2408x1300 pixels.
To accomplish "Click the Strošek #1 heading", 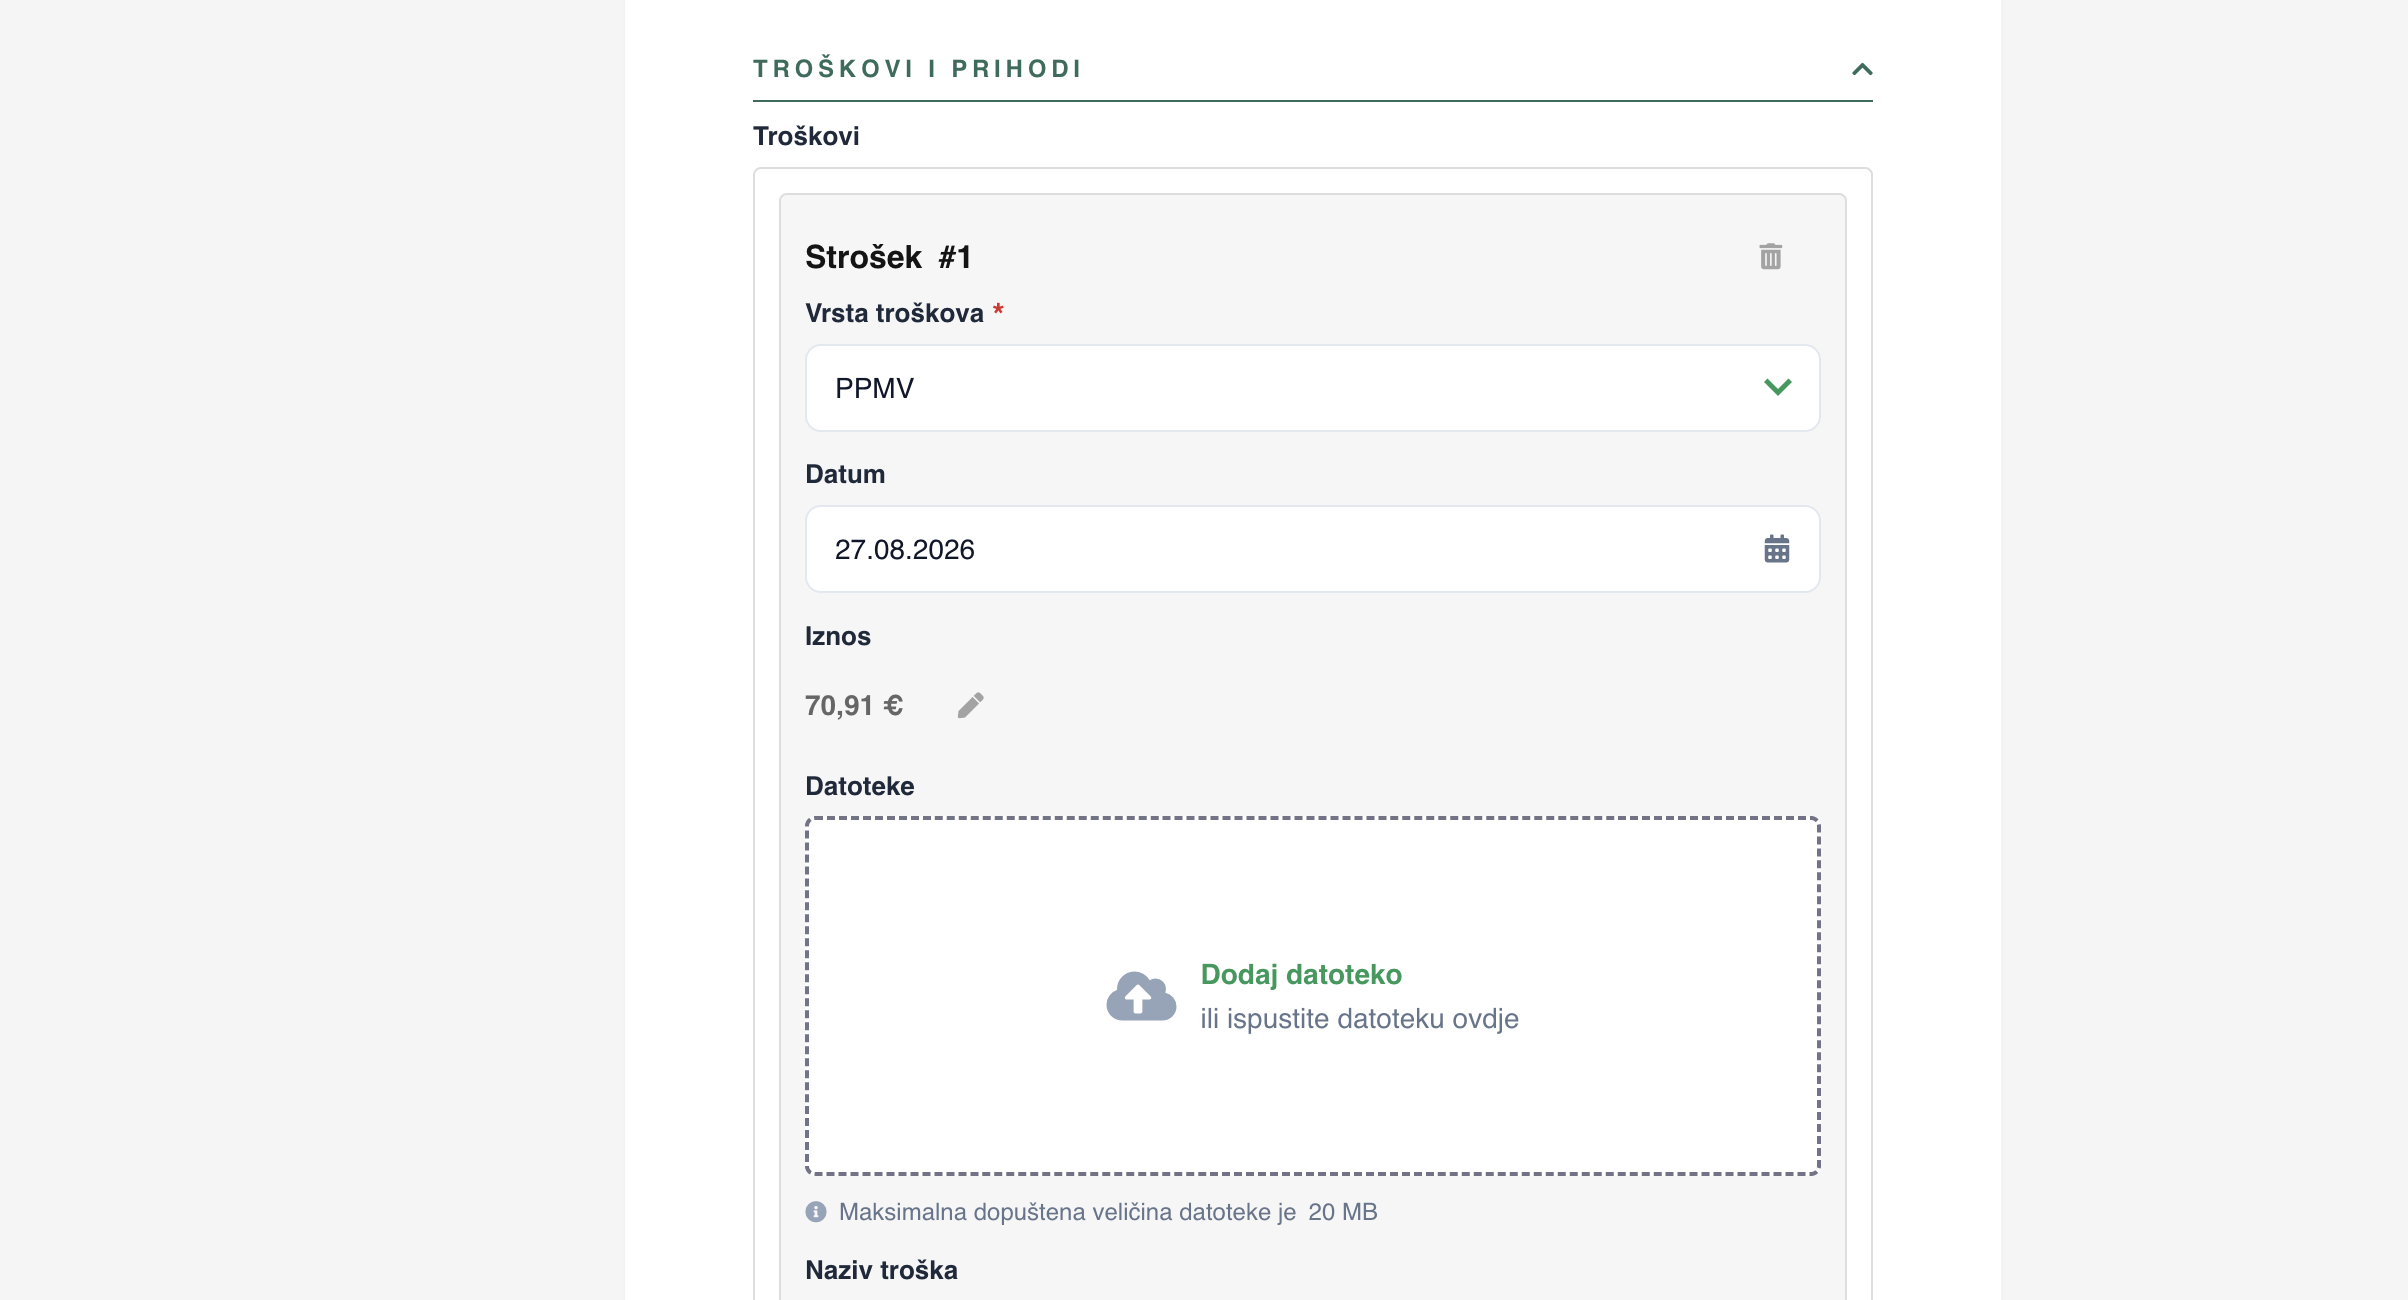I will [x=888, y=257].
